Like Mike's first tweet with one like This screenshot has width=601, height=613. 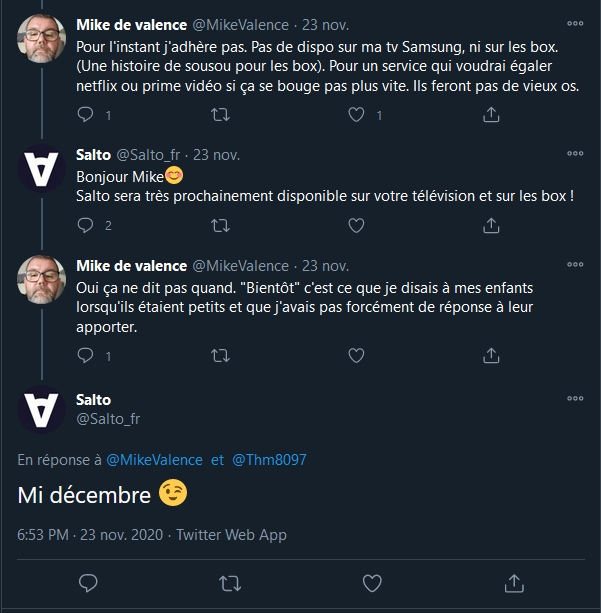pos(356,115)
